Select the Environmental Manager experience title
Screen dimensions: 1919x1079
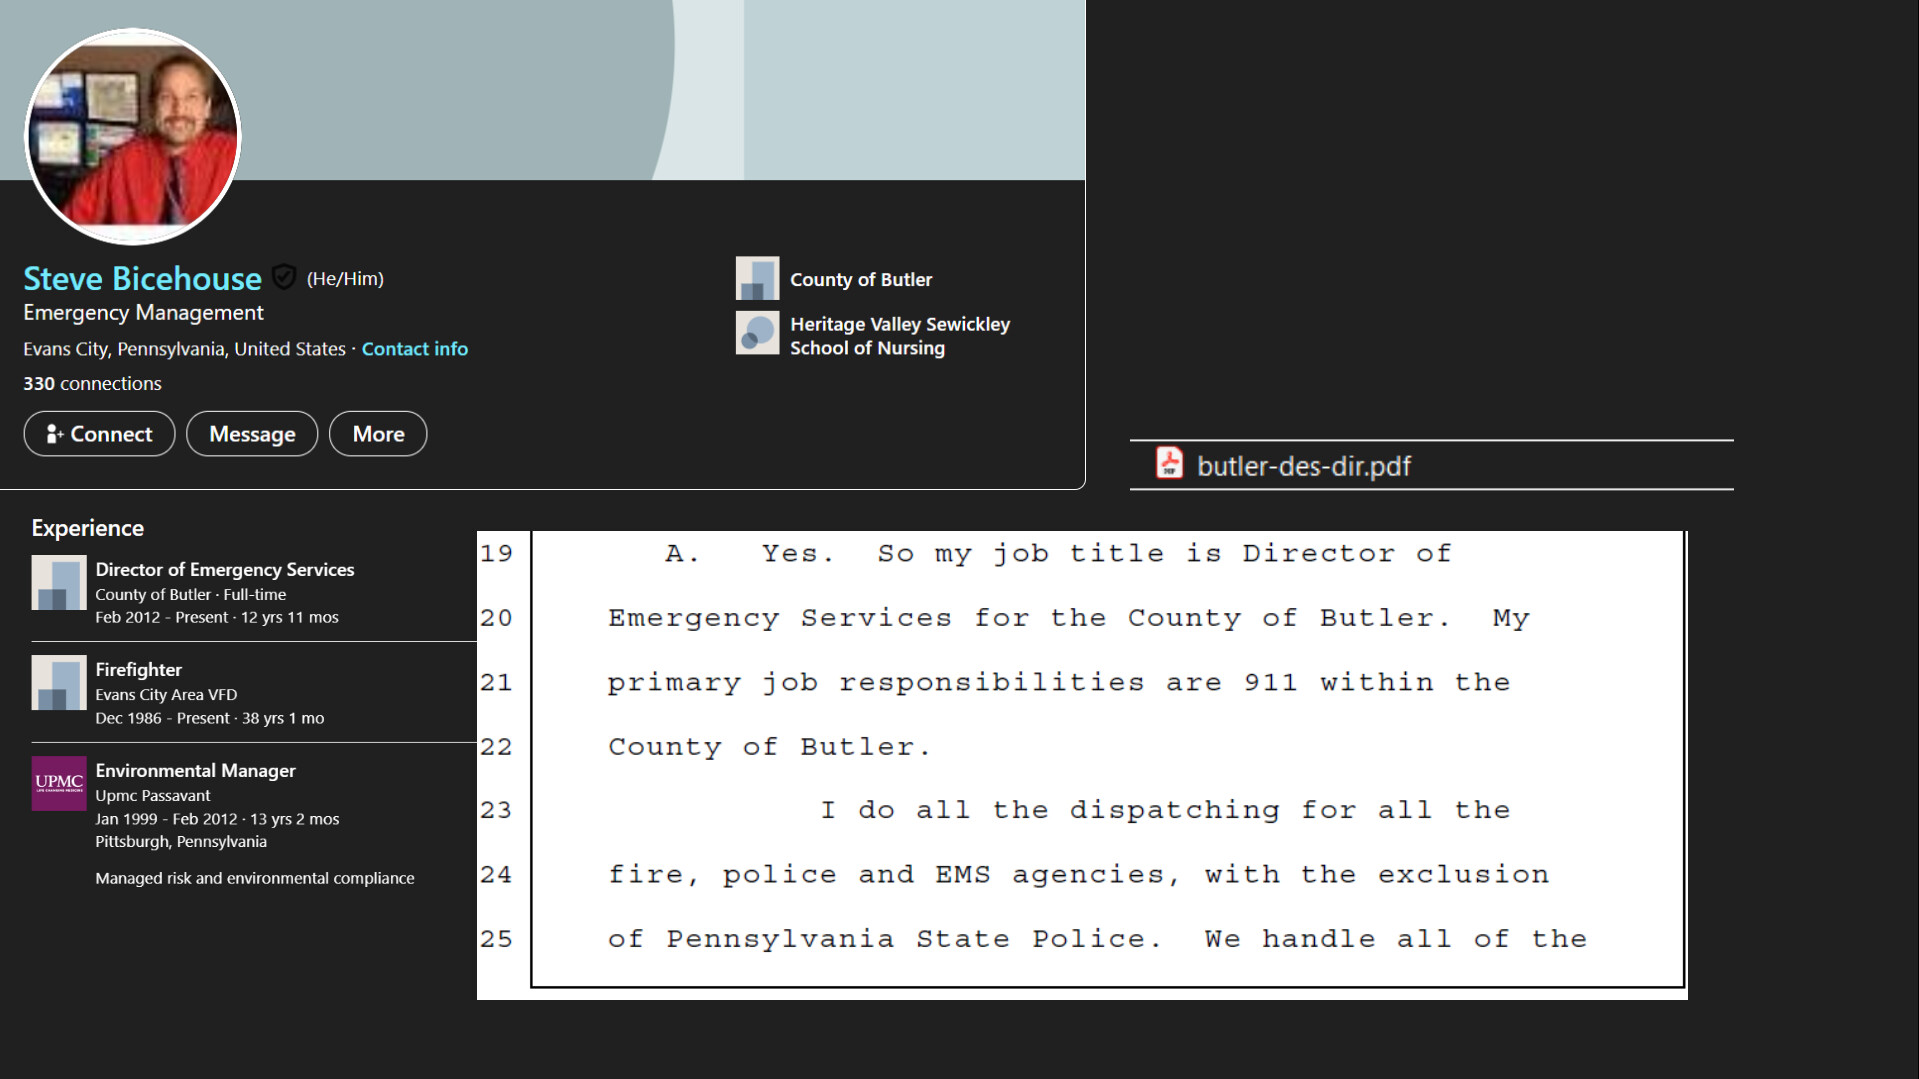point(195,770)
